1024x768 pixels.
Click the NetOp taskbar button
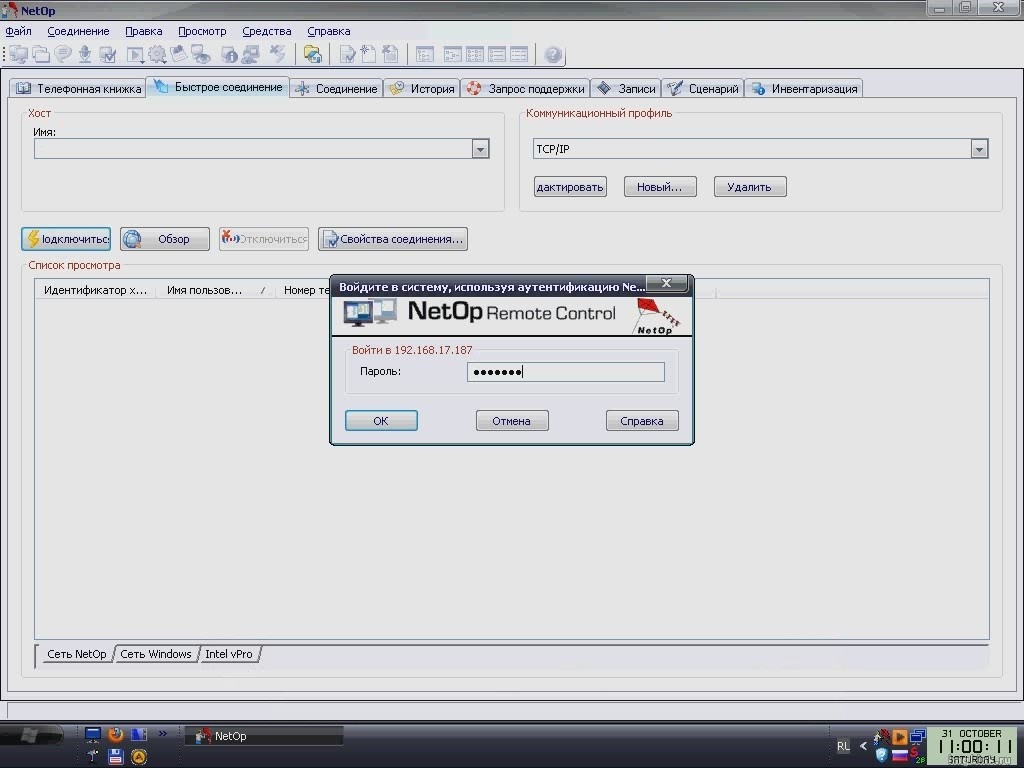263,736
